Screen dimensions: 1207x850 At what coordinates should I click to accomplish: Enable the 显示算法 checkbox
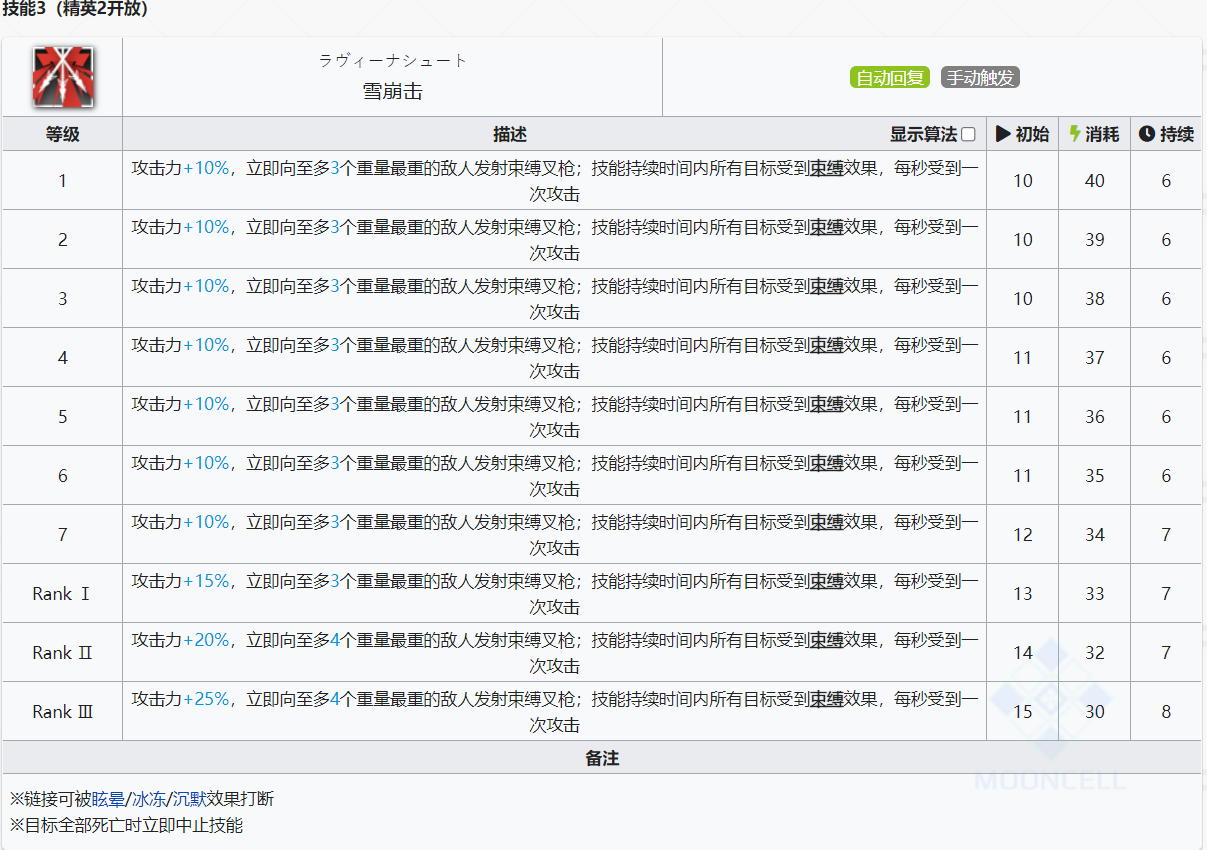968,134
